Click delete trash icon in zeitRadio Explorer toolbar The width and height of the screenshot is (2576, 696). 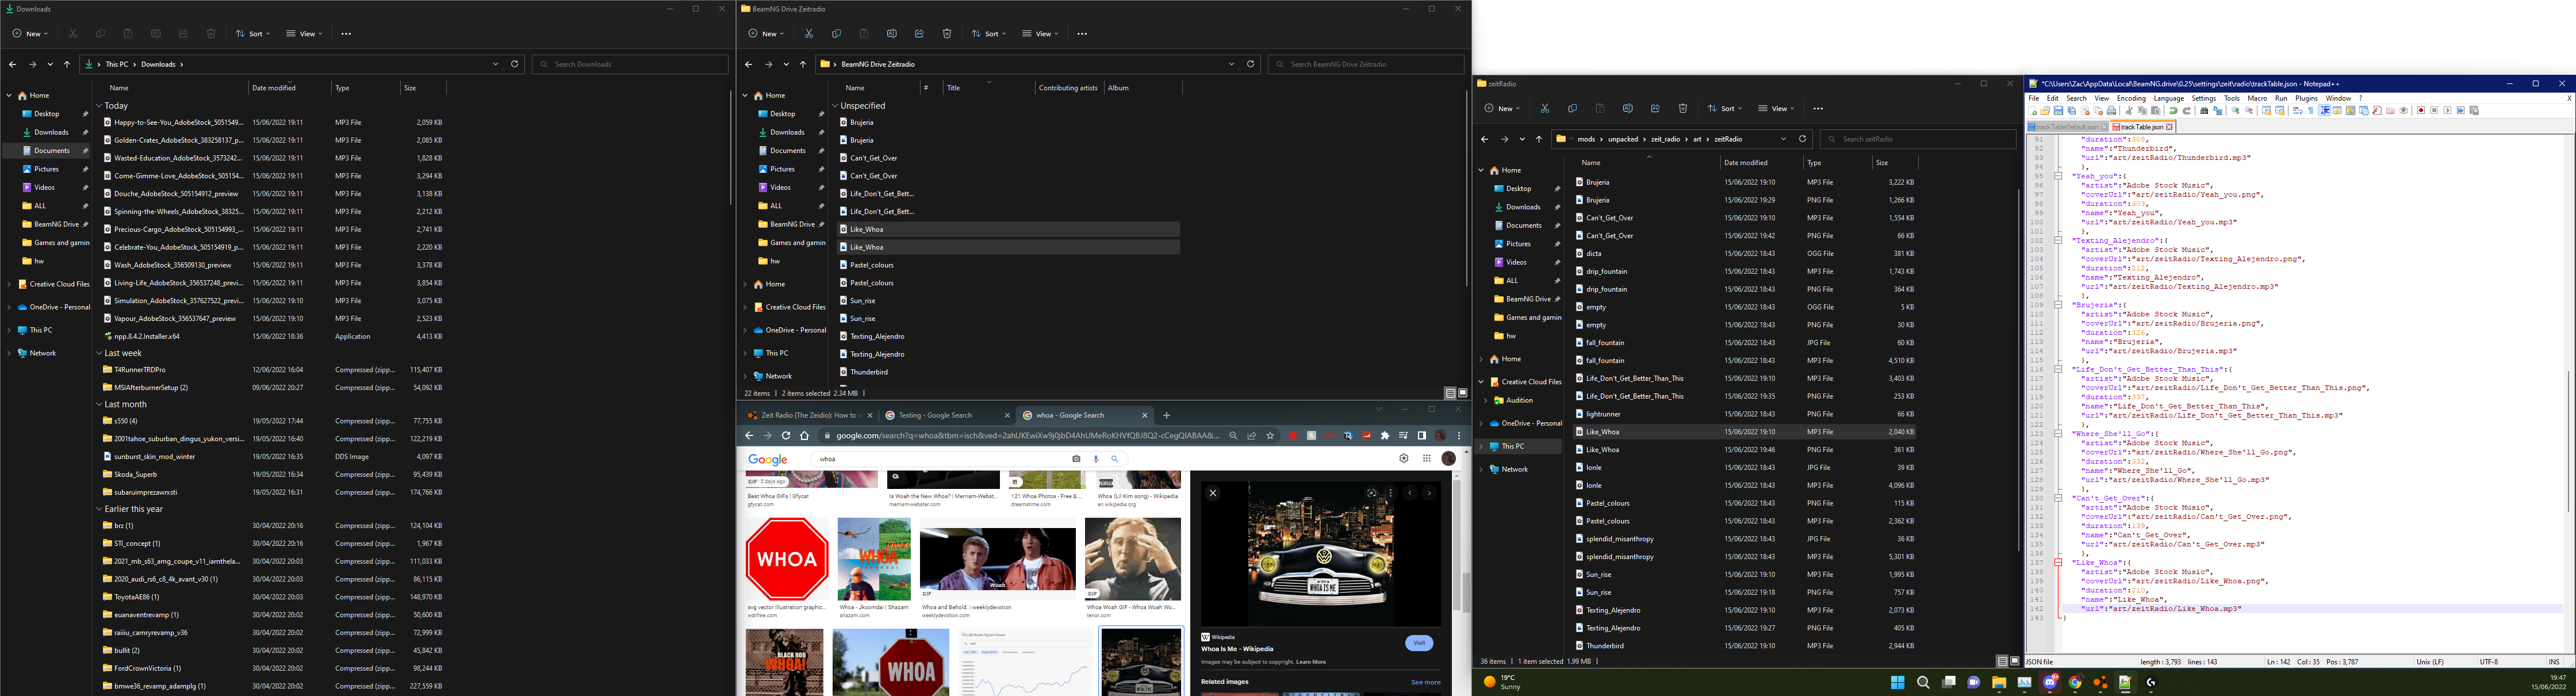(1683, 109)
